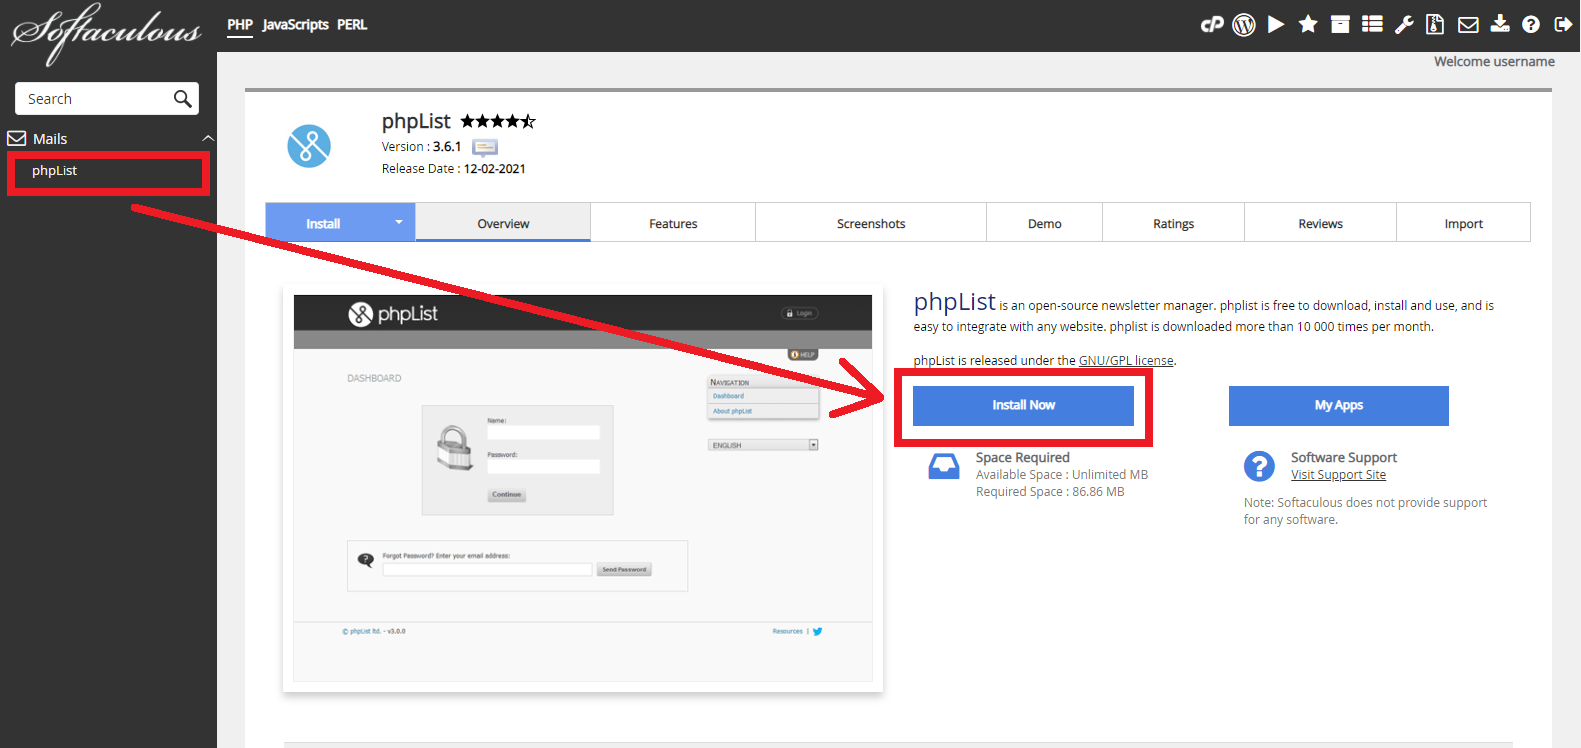Open the GNU/GPL license link
Viewport: 1581px width, 748px height.
pyautogui.click(x=1126, y=361)
